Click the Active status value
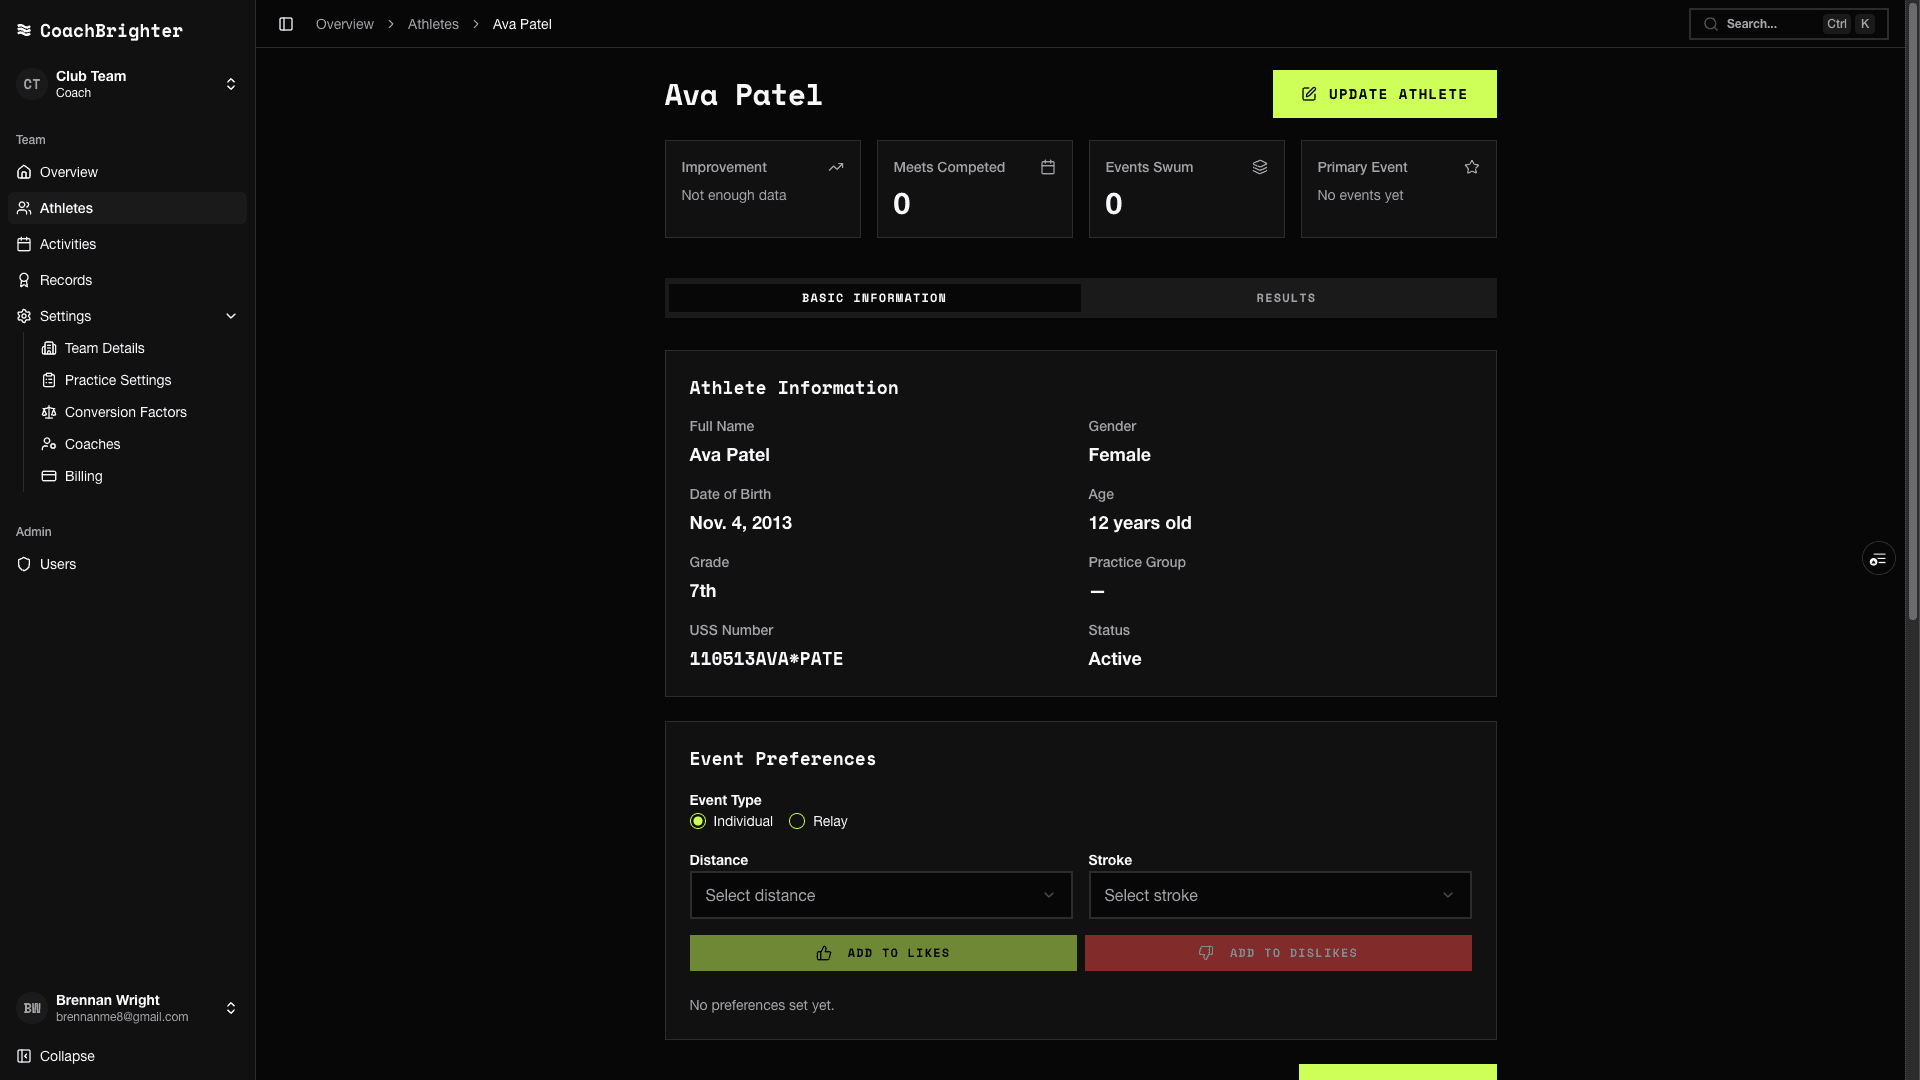 pyautogui.click(x=1115, y=659)
